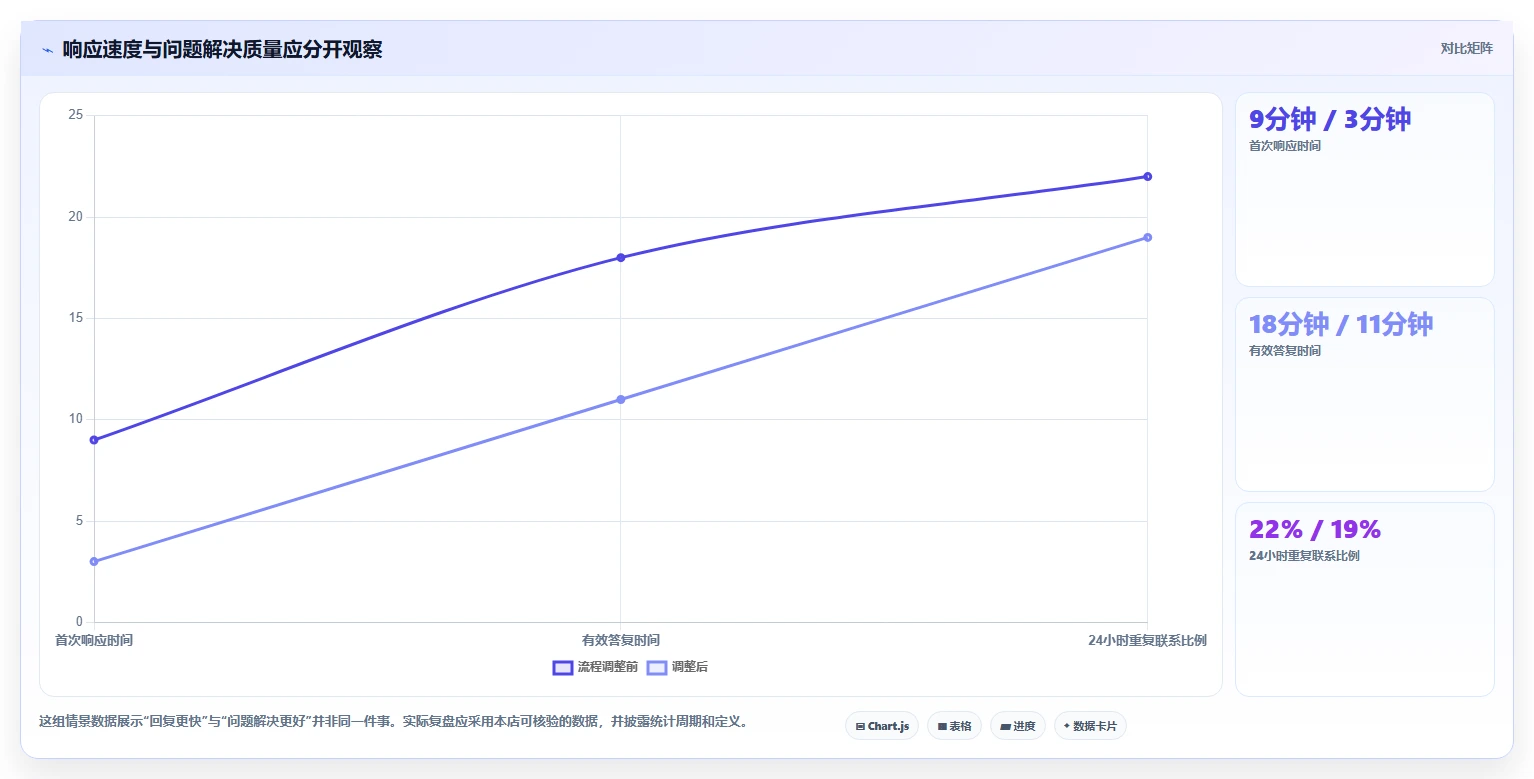This screenshot has width=1534, height=779.
Task: Click the x-axis label 首次响应时间
Action: 94,640
